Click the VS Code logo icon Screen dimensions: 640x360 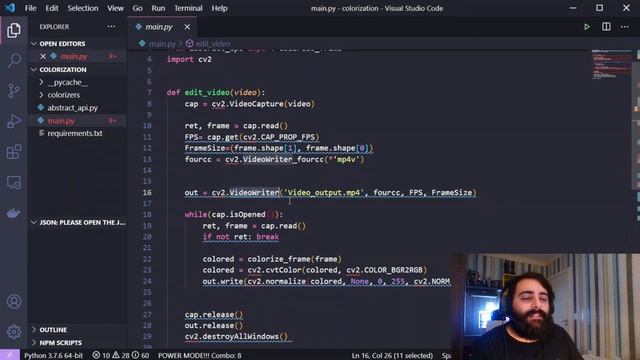10,8
